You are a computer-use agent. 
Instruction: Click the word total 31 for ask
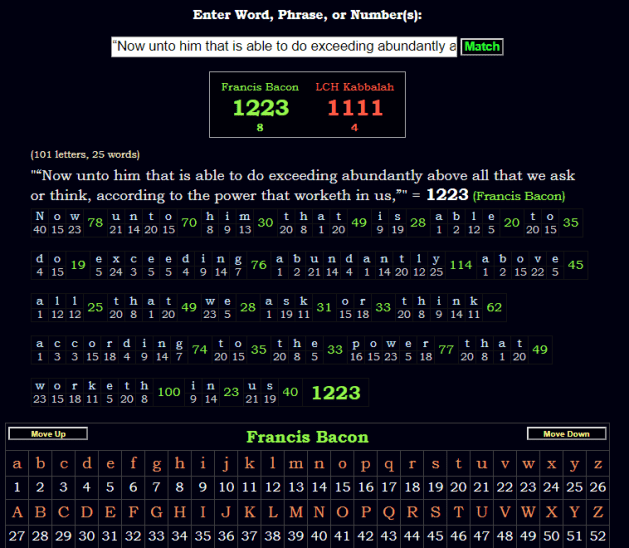click(324, 307)
